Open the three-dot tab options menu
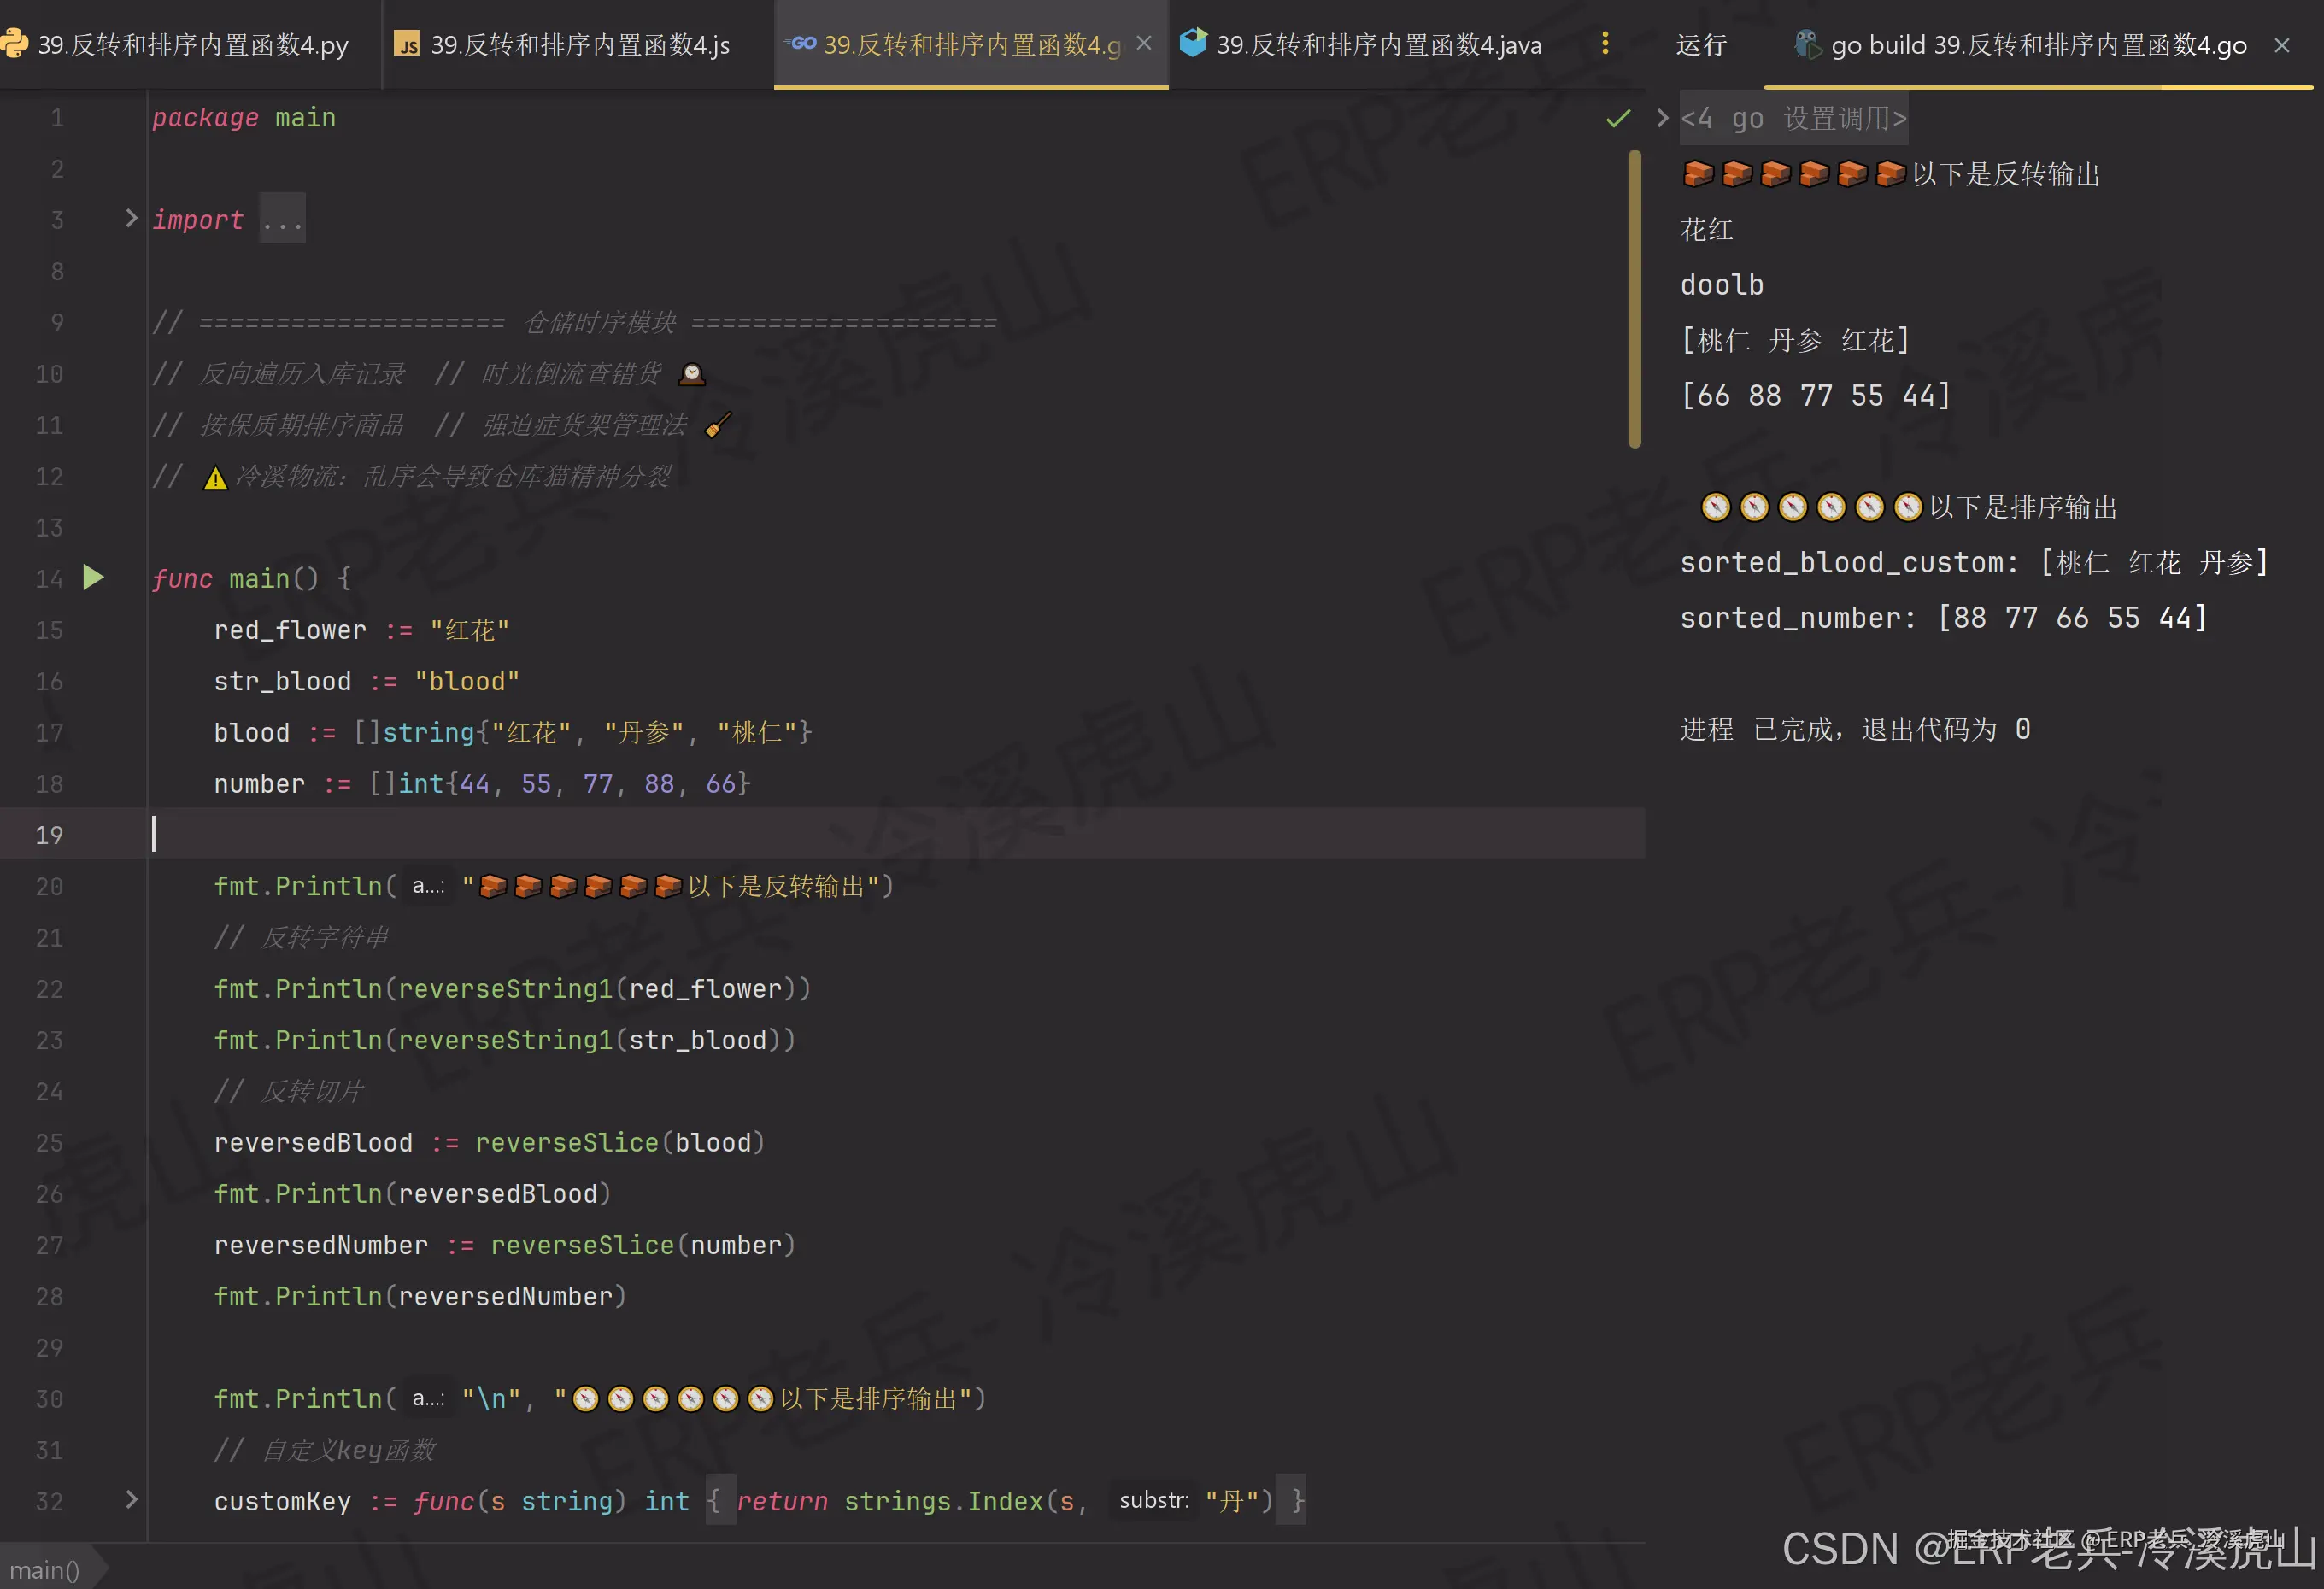Screen dimensions: 2324x1589 [1605, 43]
